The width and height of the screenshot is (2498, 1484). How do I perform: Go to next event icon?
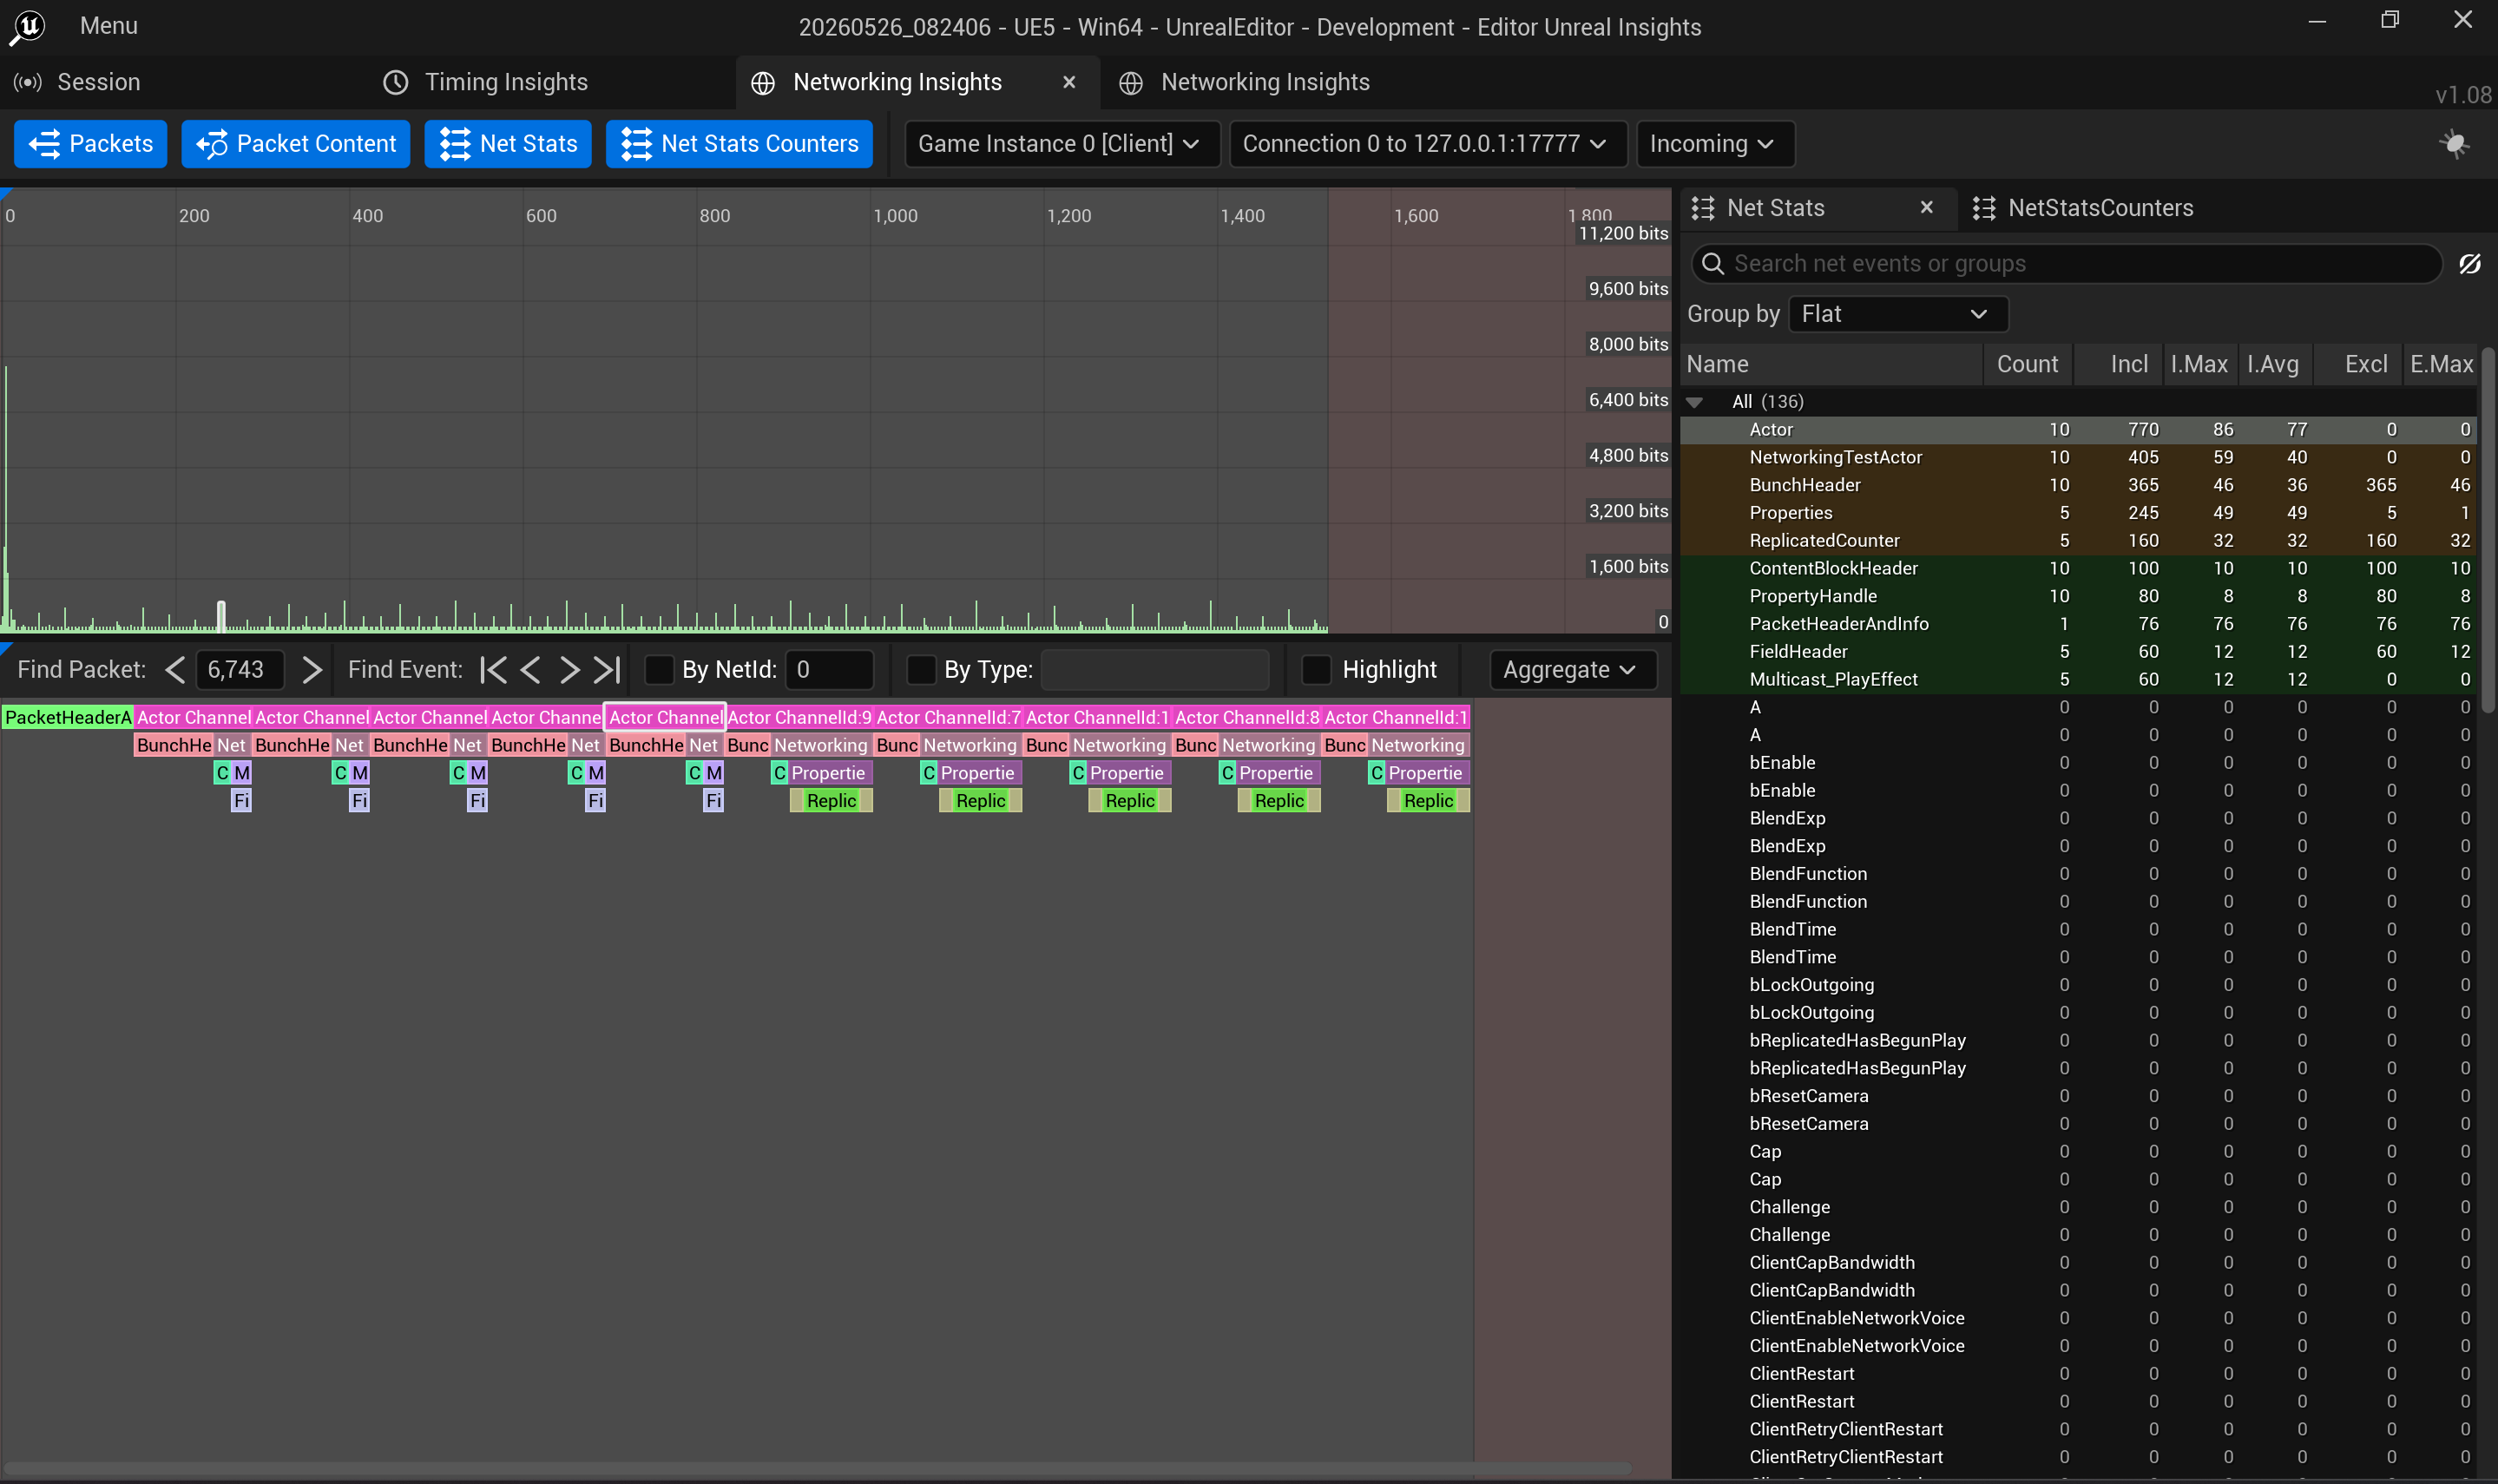click(x=569, y=670)
